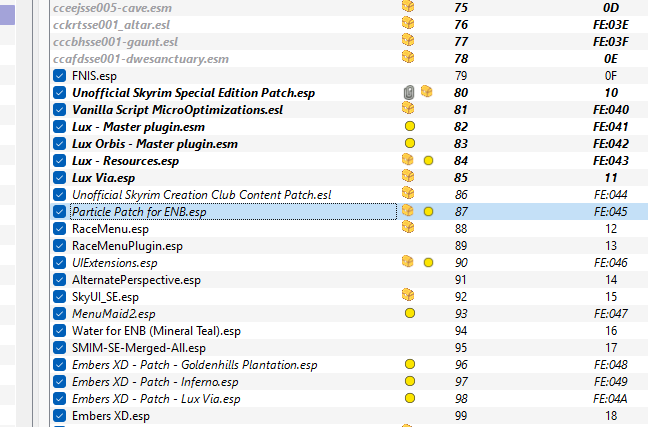648x427 pixels.
Task: Click mod index FE:03E
Action: tap(611, 25)
